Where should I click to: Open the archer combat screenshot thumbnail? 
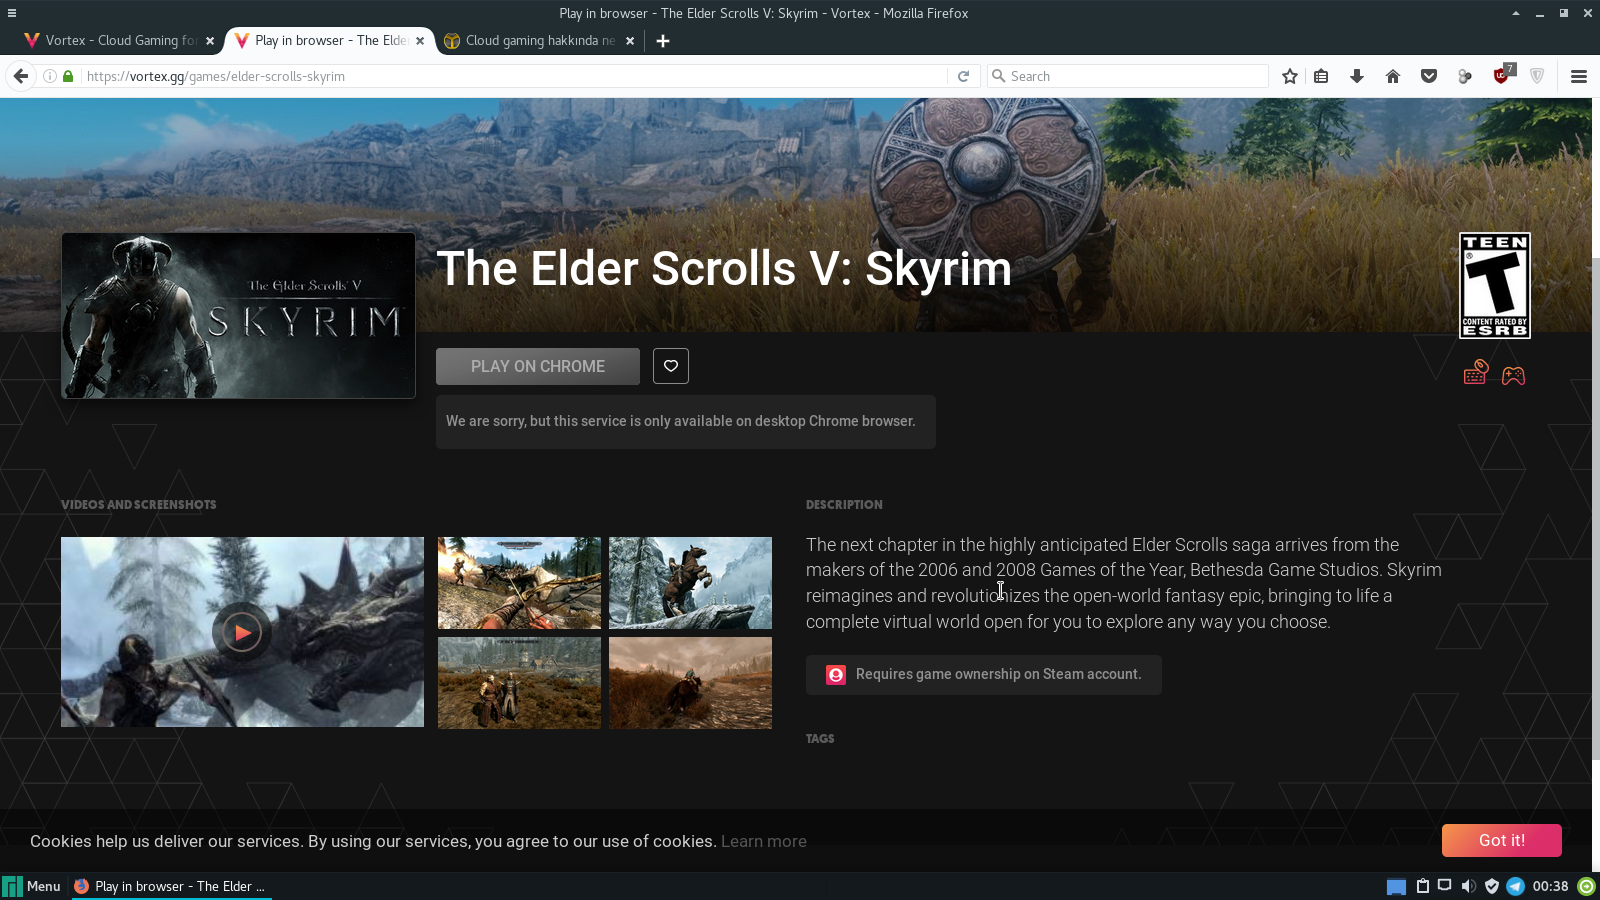520,583
